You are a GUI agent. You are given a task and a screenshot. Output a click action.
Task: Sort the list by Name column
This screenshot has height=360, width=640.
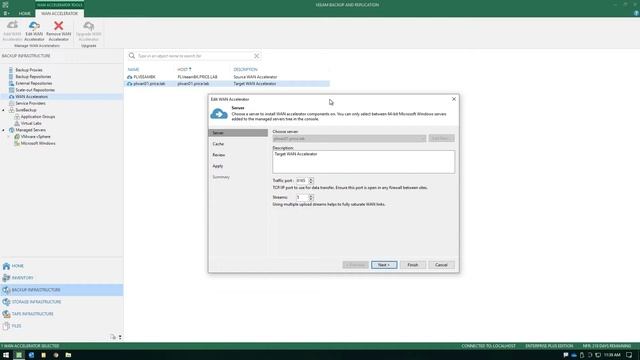pyautogui.click(x=133, y=70)
